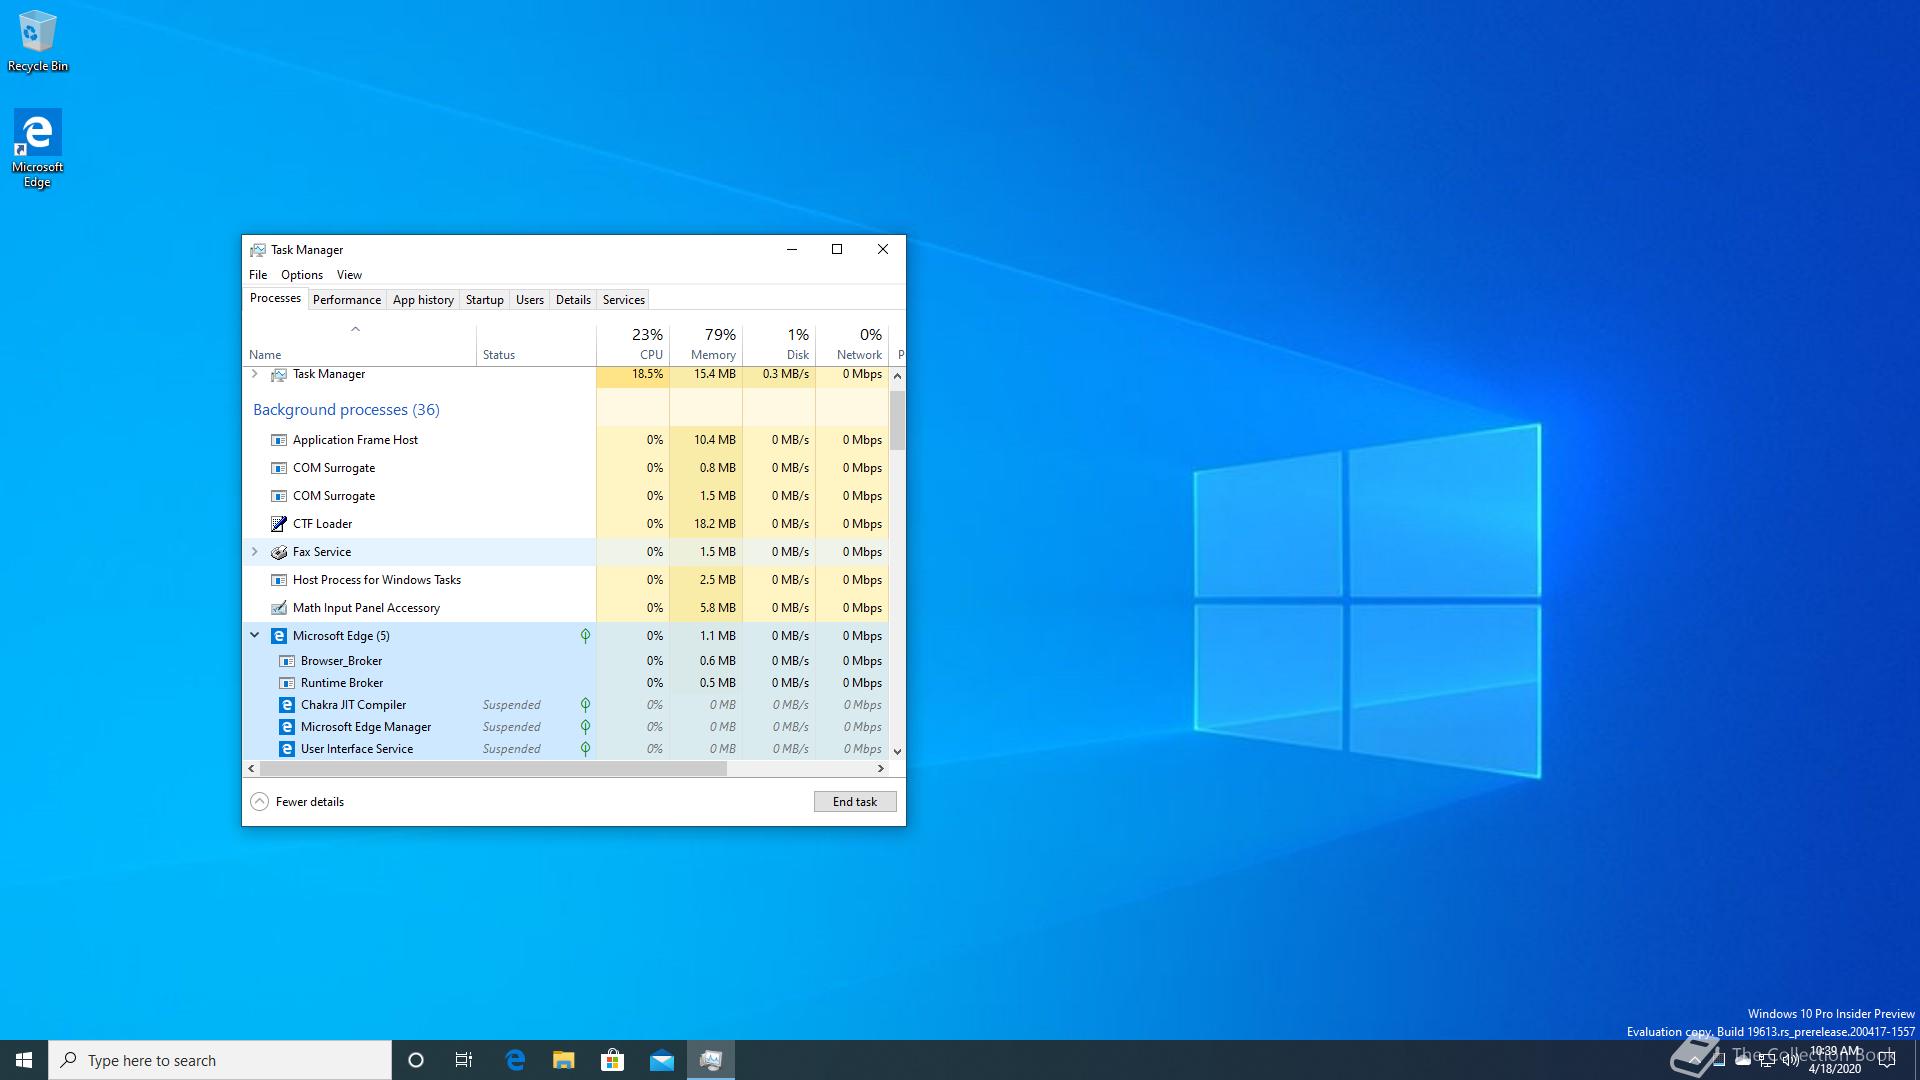The width and height of the screenshot is (1920, 1080).
Task: Switch to the Details tab
Action: 573,300
